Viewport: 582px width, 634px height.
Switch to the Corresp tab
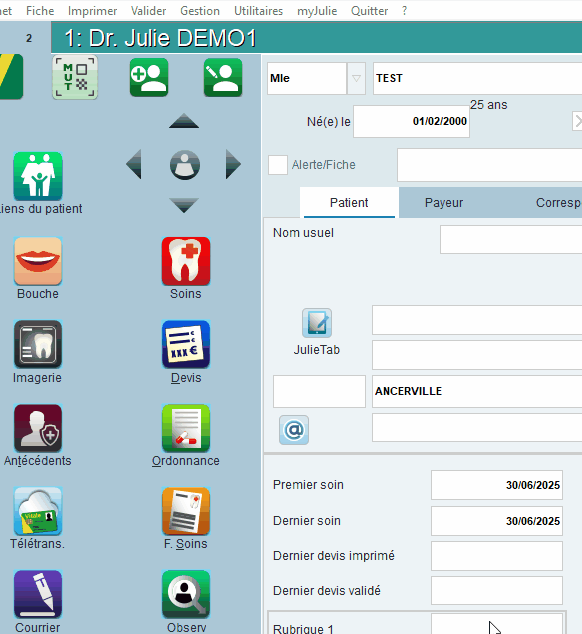click(558, 203)
